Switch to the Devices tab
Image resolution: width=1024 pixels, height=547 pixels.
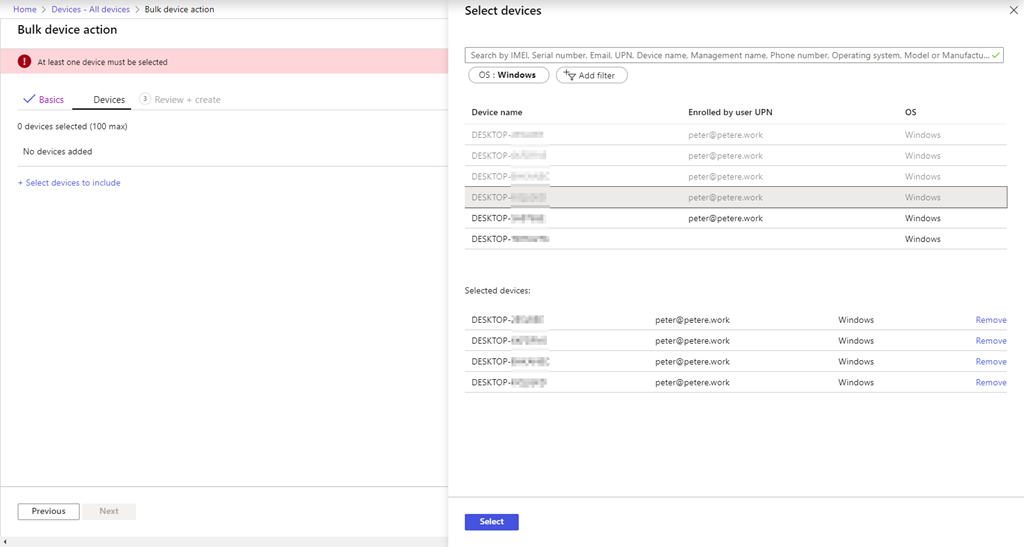coord(109,100)
